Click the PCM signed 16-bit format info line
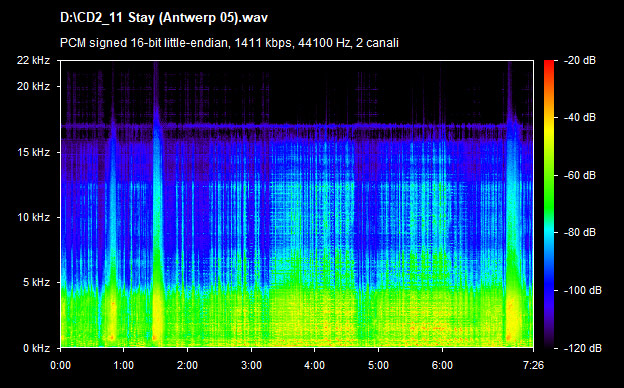Image resolution: width=624 pixels, height=388 pixels. [229, 43]
